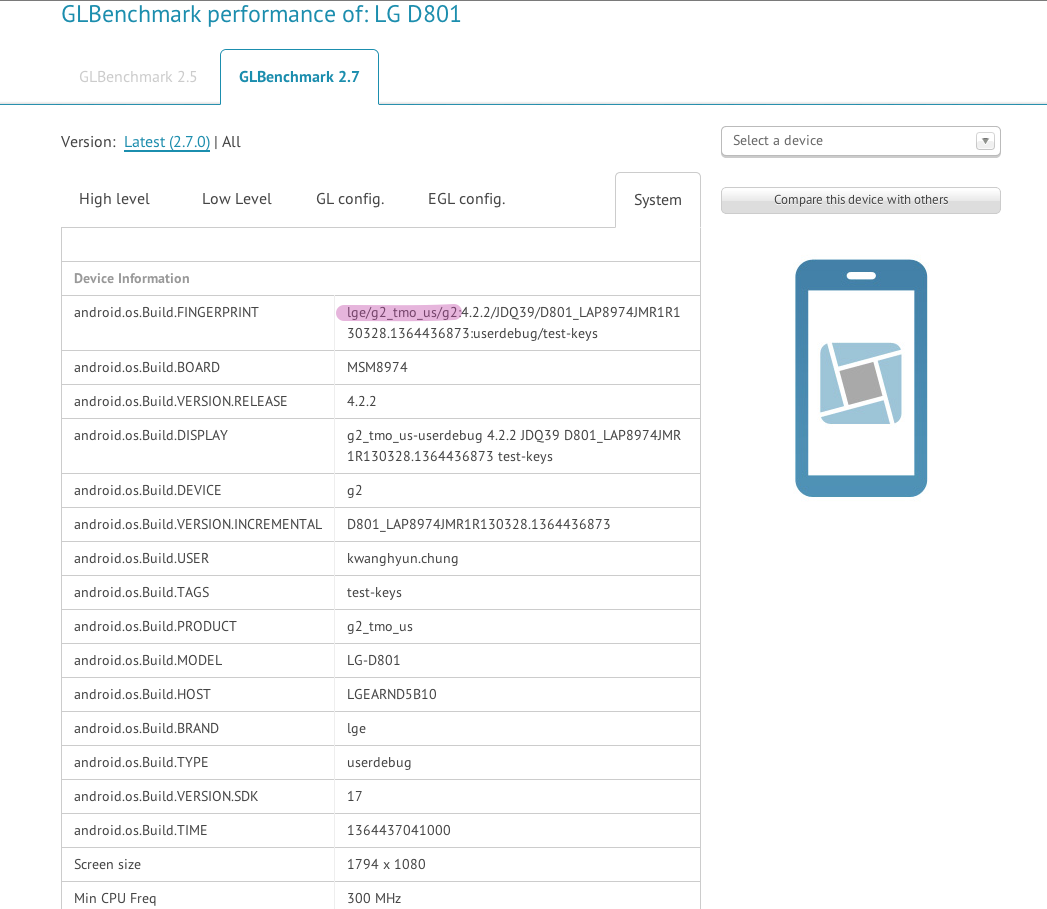Click the fingerprint value starting lge/g2_tmo_us

click(513, 323)
